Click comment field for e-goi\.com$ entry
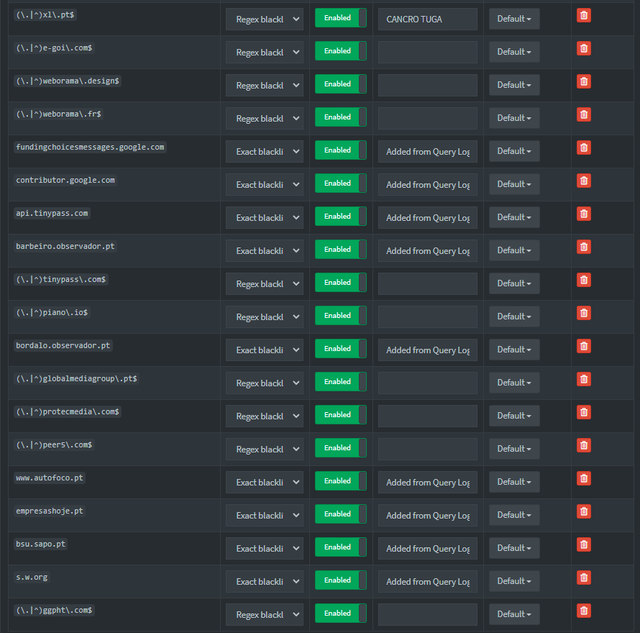Screen dimensions: 640x633 coord(428,52)
